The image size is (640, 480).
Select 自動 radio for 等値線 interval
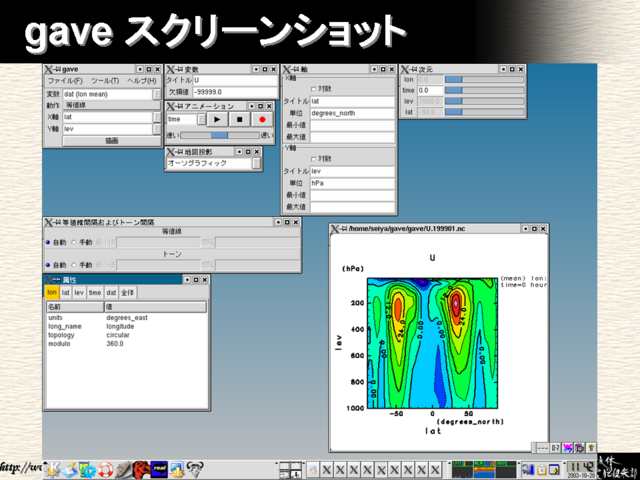[48, 242]
